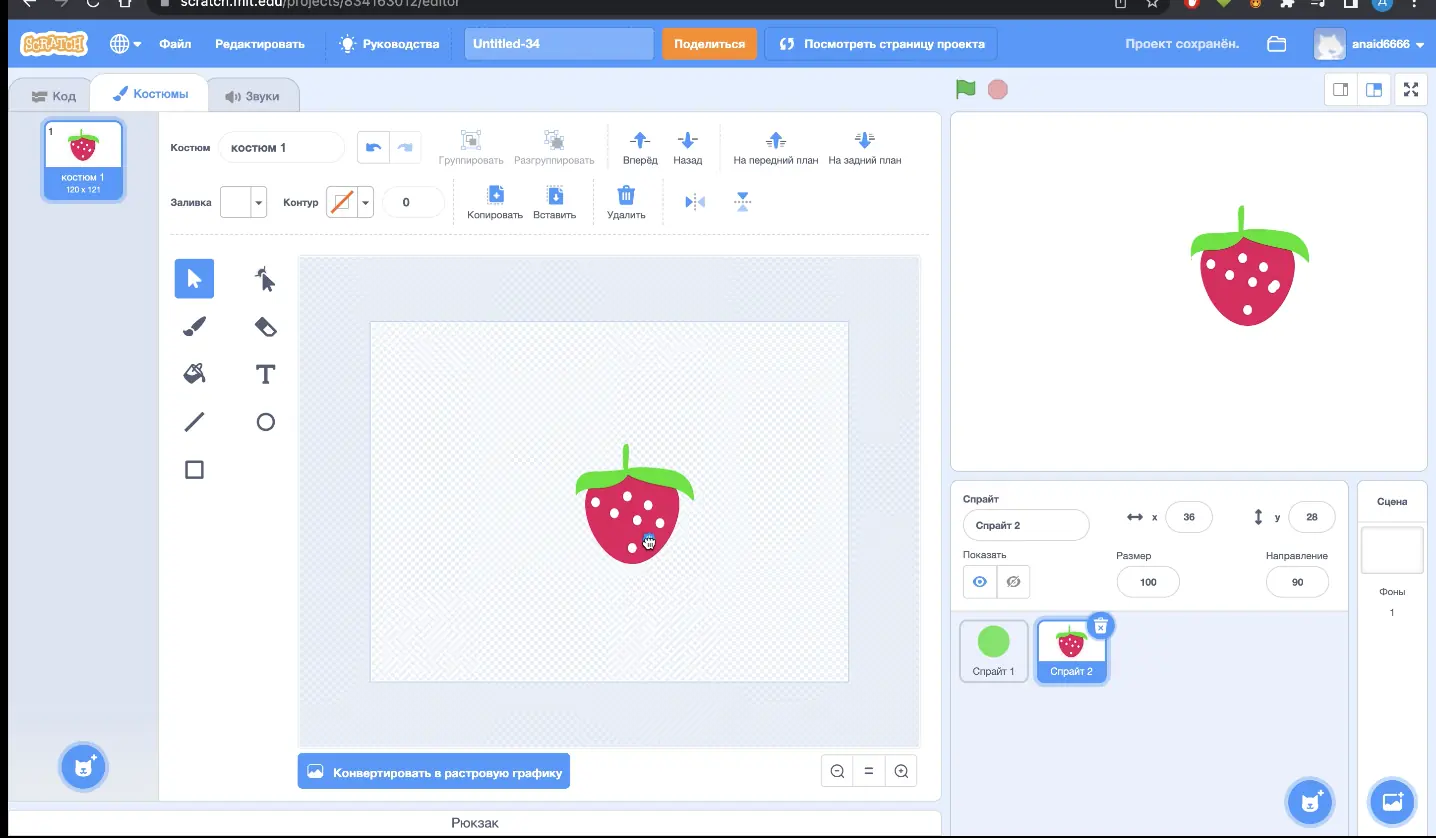This screenshot has width=1436, height=838.
Task: Click Конвертировать в растровую графику button
Action: (x=434, y=772)
